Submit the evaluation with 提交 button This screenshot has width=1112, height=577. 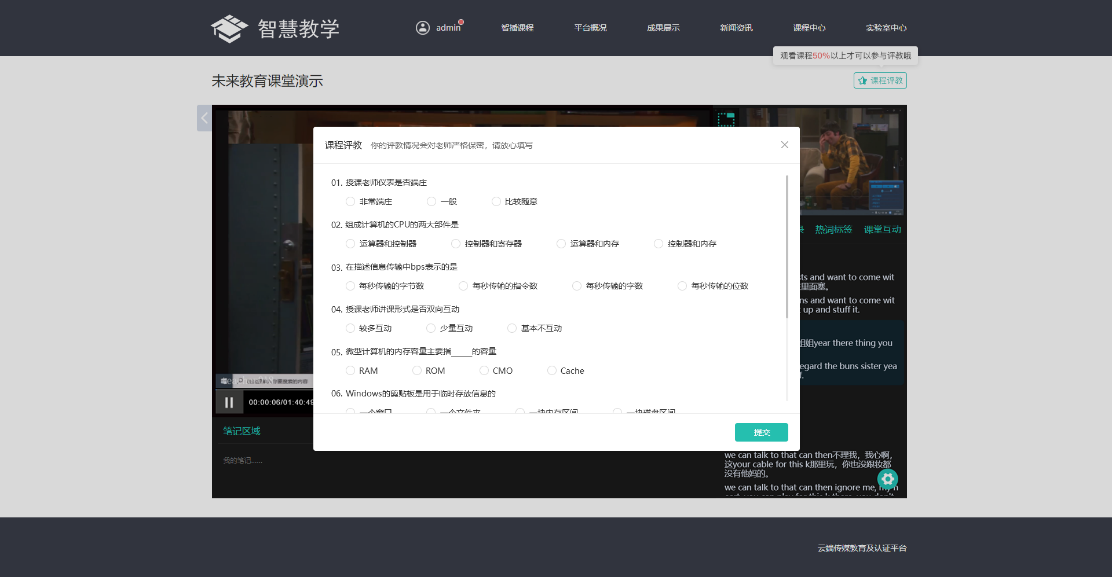761,432
